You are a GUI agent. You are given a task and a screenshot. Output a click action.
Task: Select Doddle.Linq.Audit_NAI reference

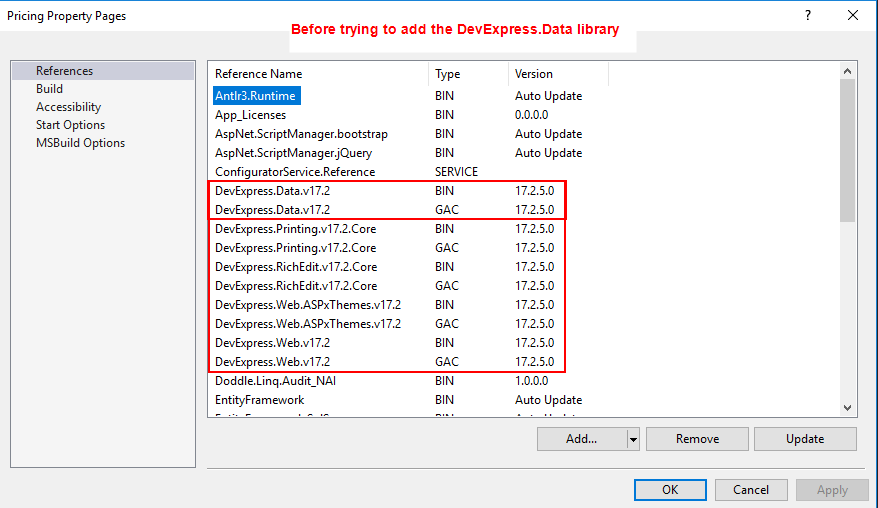pos(275,381)
